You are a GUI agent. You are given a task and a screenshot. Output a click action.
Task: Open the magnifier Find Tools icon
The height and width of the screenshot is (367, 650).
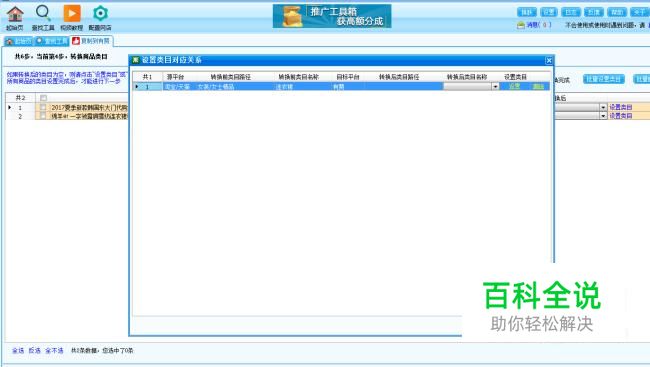43,18
